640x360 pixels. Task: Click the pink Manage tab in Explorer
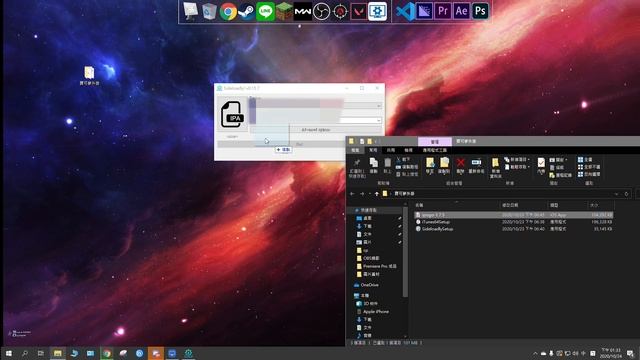tap(435, 141)
